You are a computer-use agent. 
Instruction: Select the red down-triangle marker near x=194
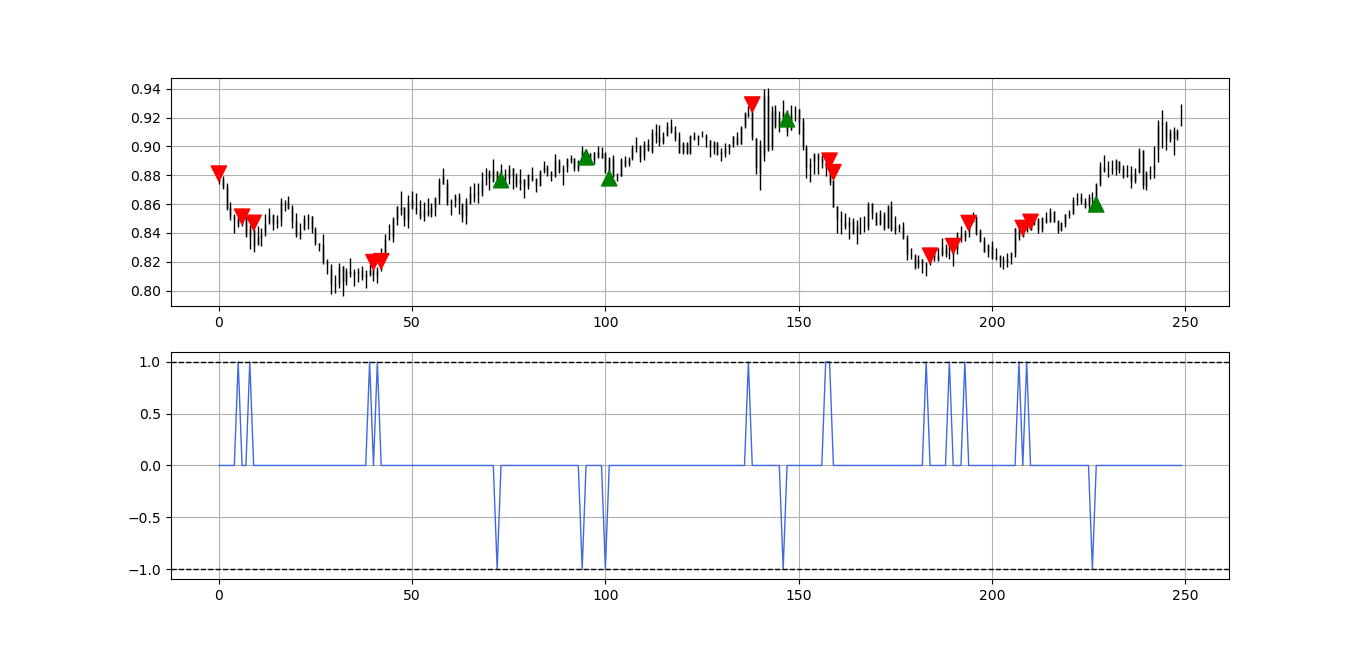tap(969, 223)
